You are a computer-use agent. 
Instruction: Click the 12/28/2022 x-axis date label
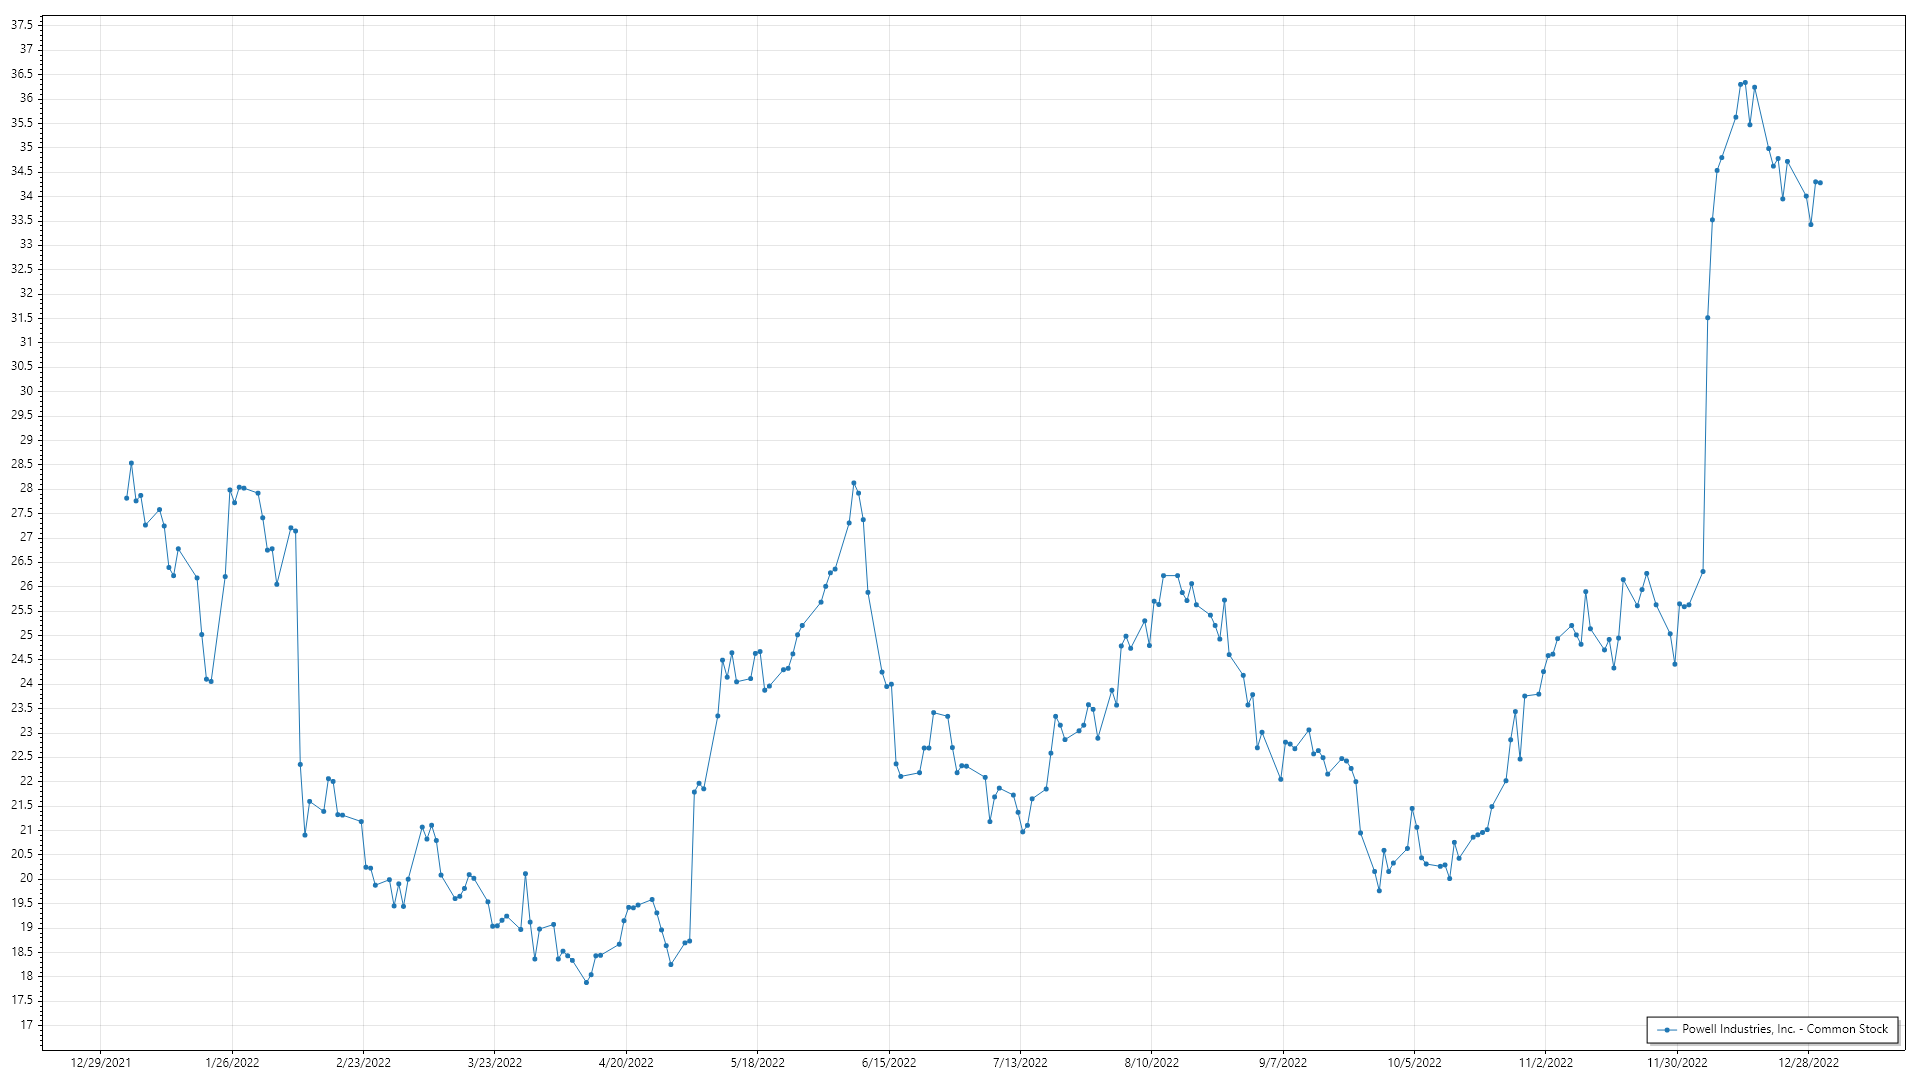(x=1808, y=1062)
